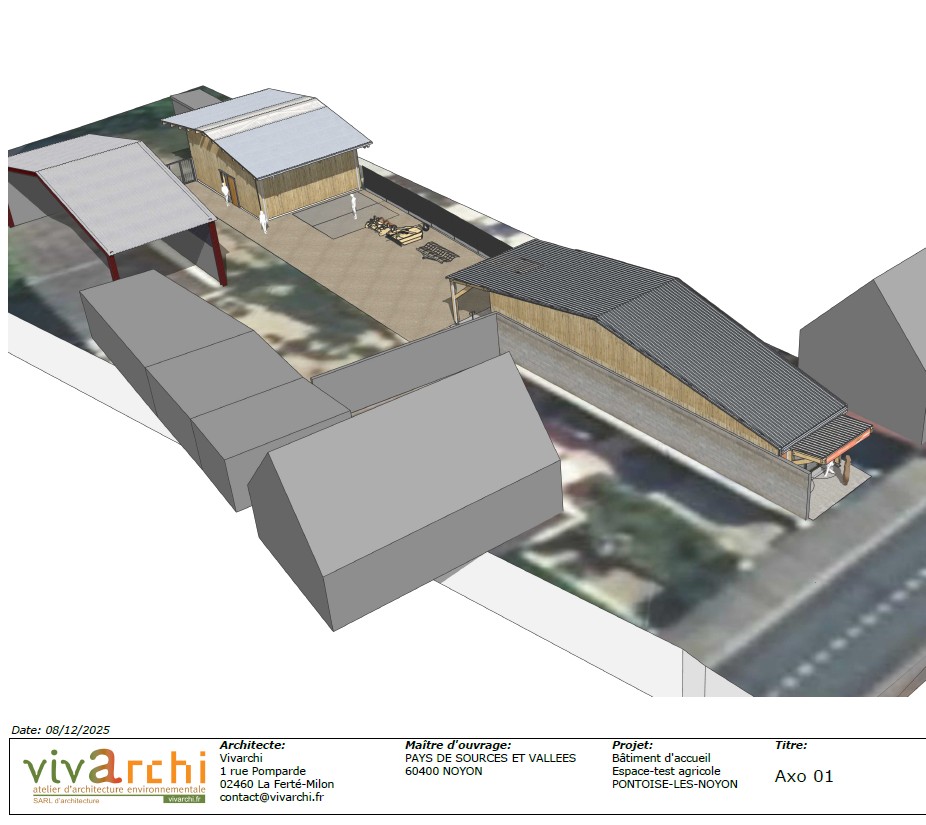
Task: Click the 'Maître d'ouvrage:' heading
Action: click(458, 745)
